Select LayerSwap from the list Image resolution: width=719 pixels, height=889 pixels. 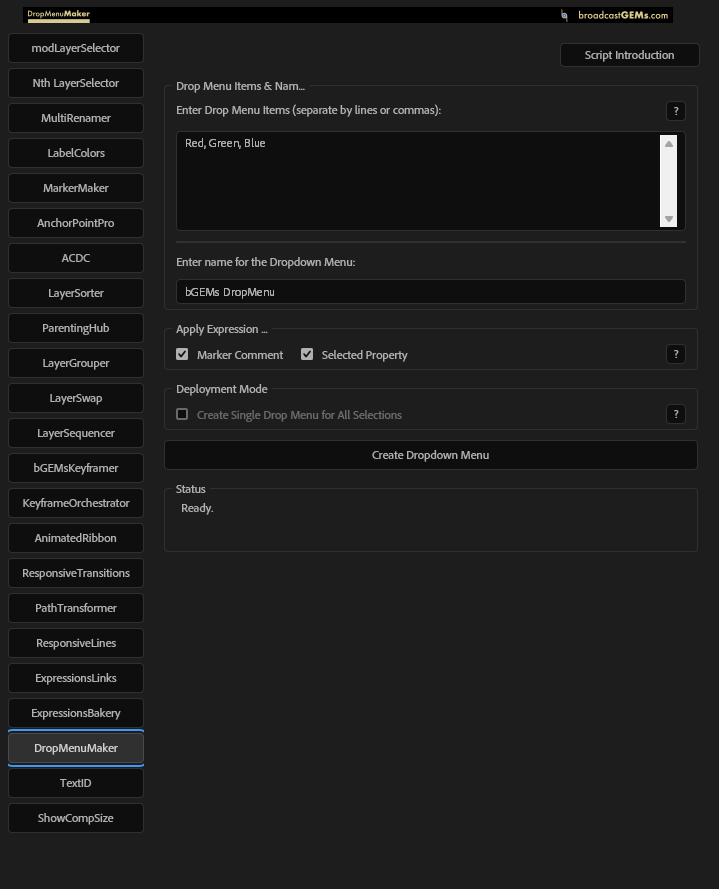(76, 398)
